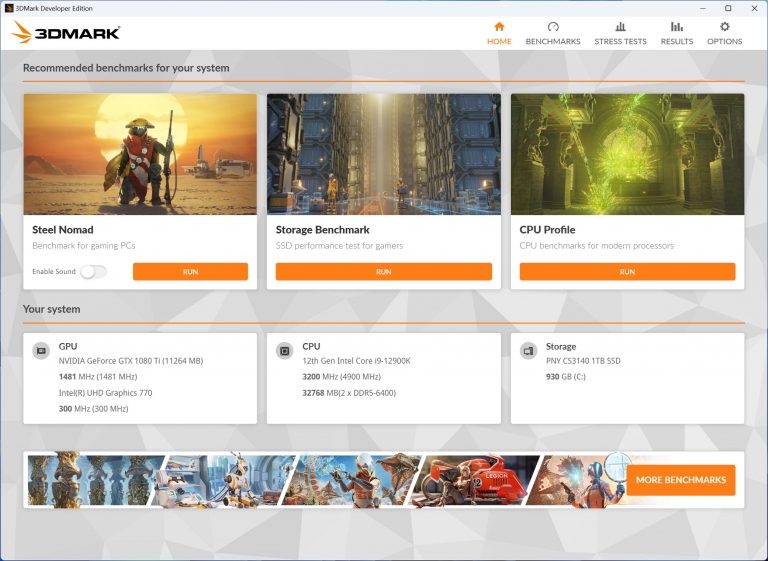
Task: Click '3200 MHz (4900 MHz)' value
Action: [341, 377]
